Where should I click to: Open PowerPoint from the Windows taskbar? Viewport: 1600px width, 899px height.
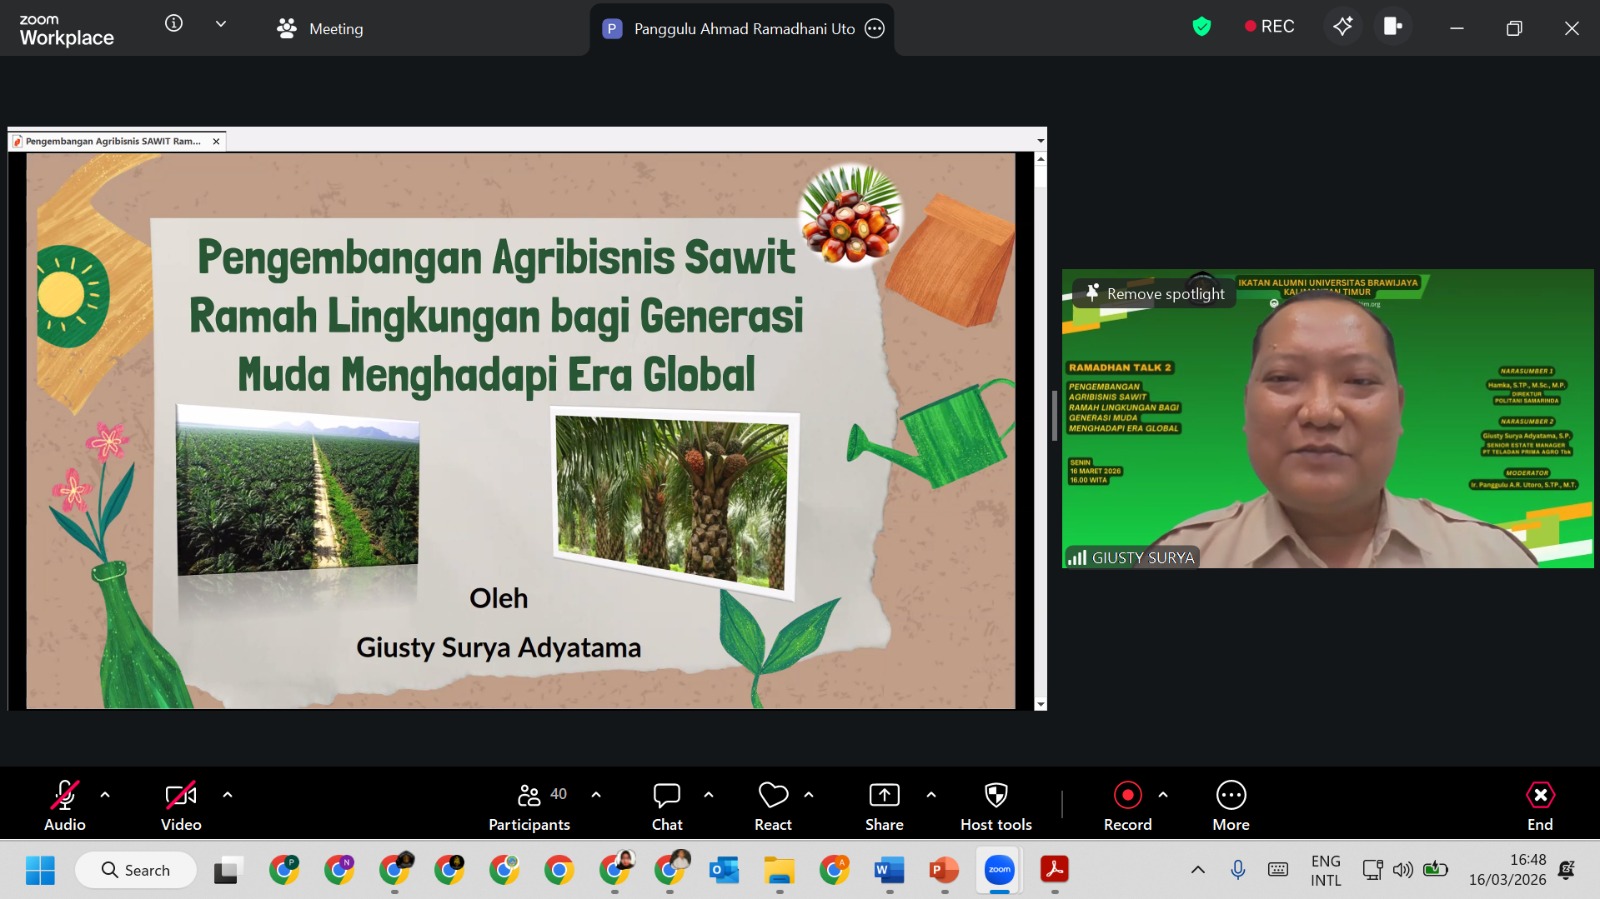pos(944,870)
